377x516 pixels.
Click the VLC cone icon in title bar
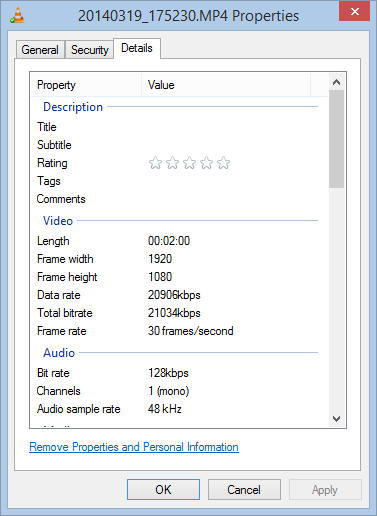(x=17, y=16)
